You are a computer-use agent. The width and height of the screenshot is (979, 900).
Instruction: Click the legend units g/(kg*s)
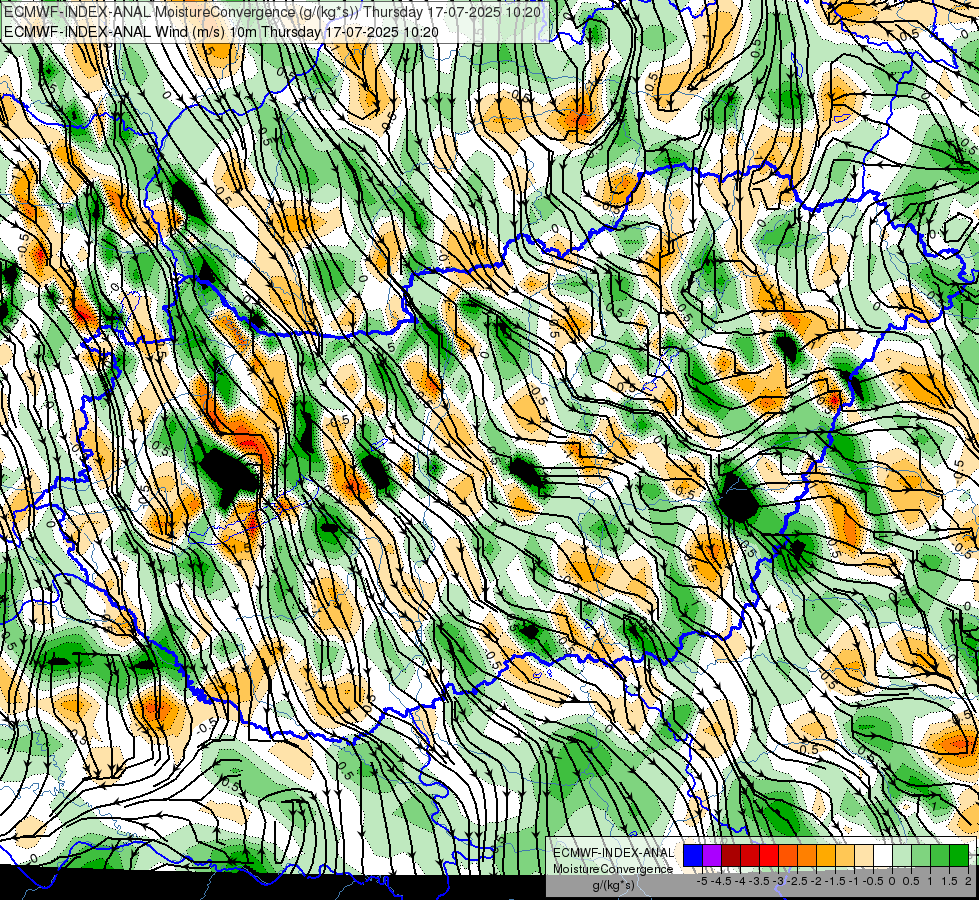pyautogui.click(x=614, y=886)
